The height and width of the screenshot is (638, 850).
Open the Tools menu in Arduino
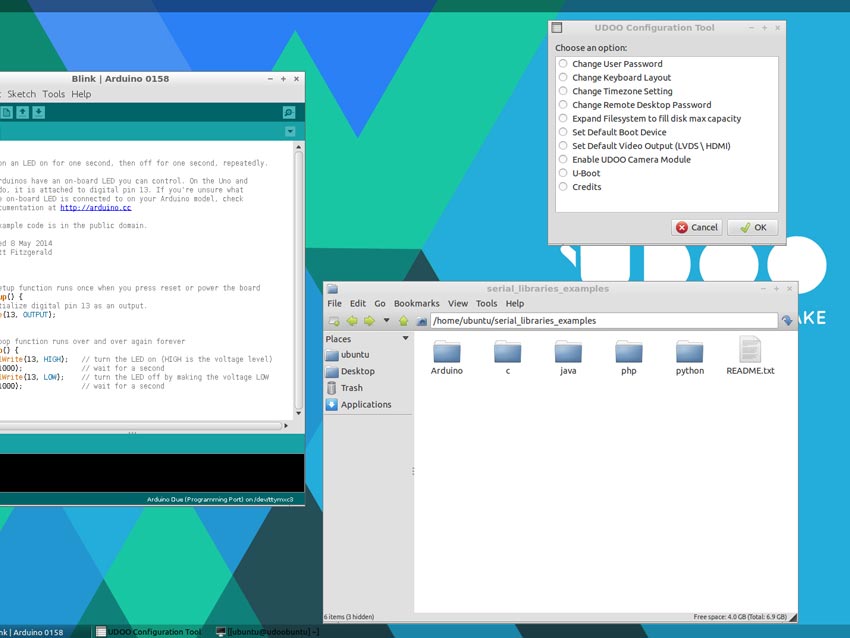tap(54, 94)
